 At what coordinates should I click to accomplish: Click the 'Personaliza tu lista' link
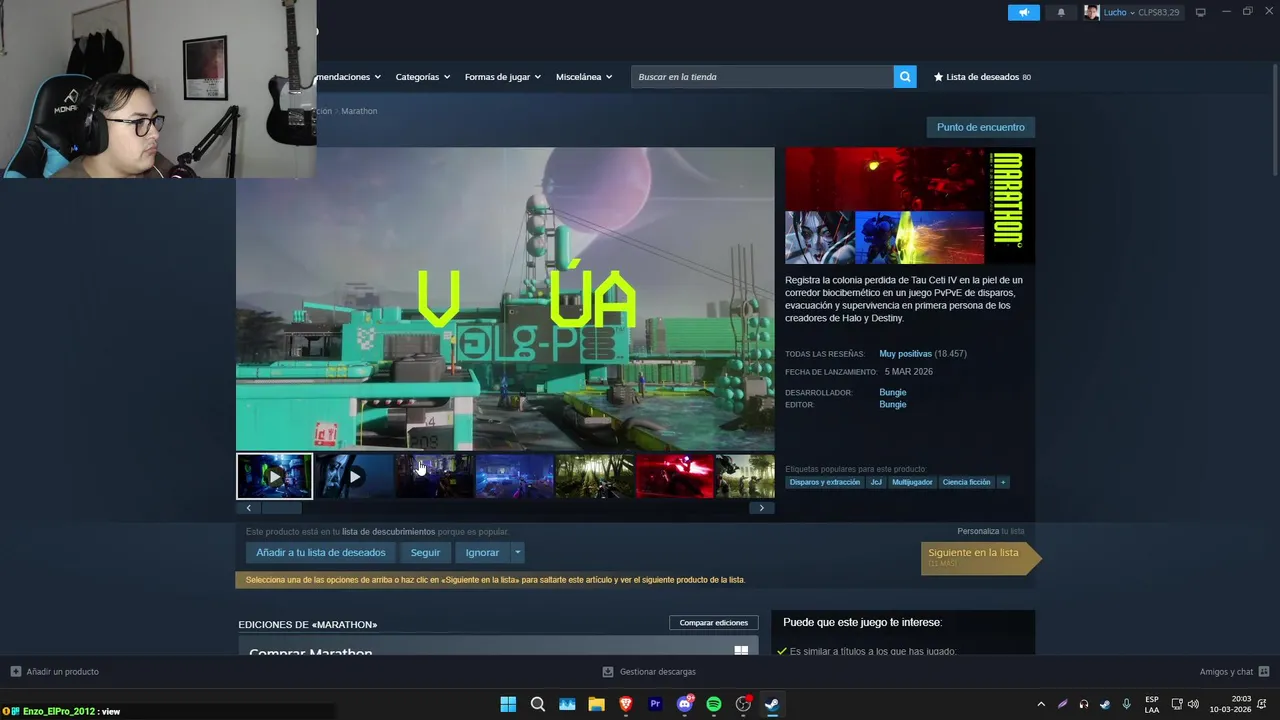click(x=990, y=531)
